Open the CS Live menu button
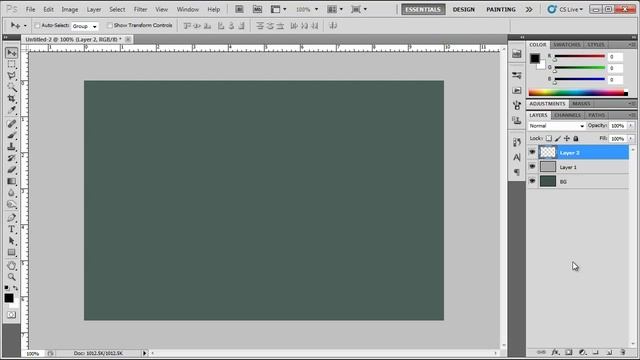Image resolution: width=640 pixels, height=360 pixels. pyautogui.click(x=565, y=9)
